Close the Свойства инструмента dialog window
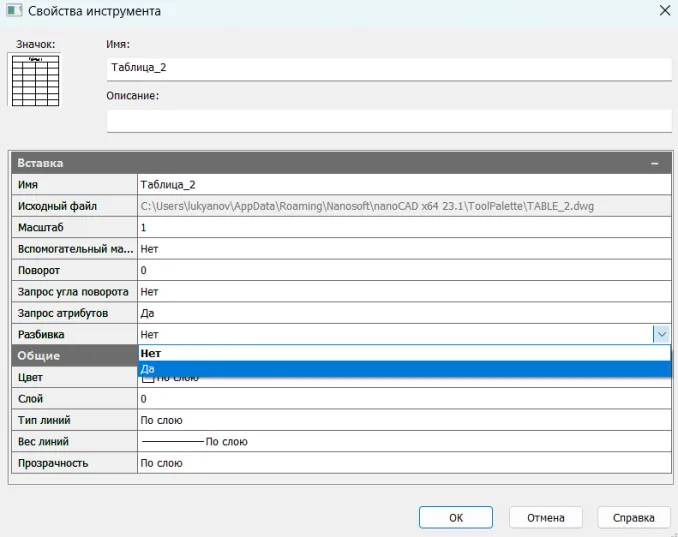678x537 pixels. pos(659,11)
